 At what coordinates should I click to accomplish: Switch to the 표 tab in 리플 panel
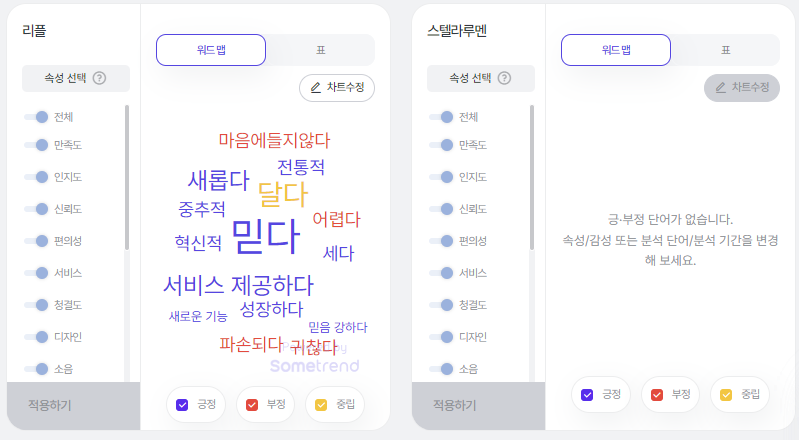pos(321,50)
